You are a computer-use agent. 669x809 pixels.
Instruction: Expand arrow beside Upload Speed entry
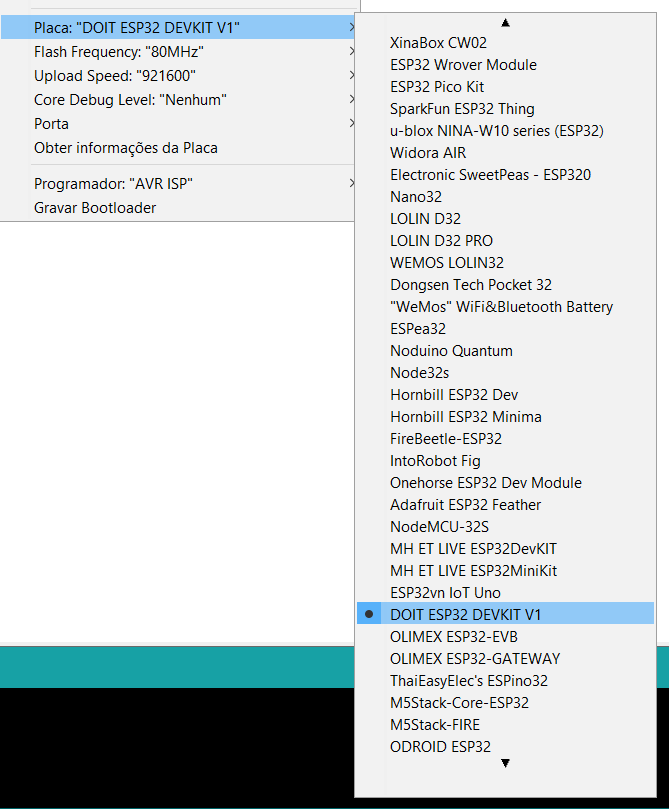(x=351, y=75)
